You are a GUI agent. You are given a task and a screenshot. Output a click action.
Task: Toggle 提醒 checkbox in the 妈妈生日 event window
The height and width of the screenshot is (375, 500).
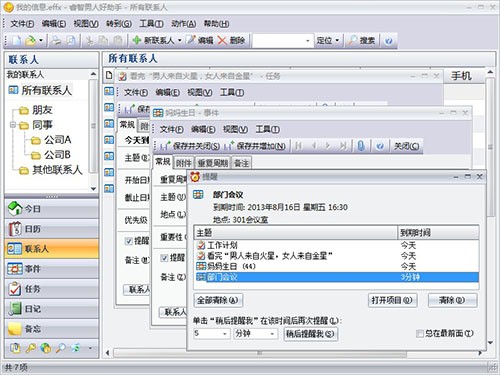pos(164,258)
